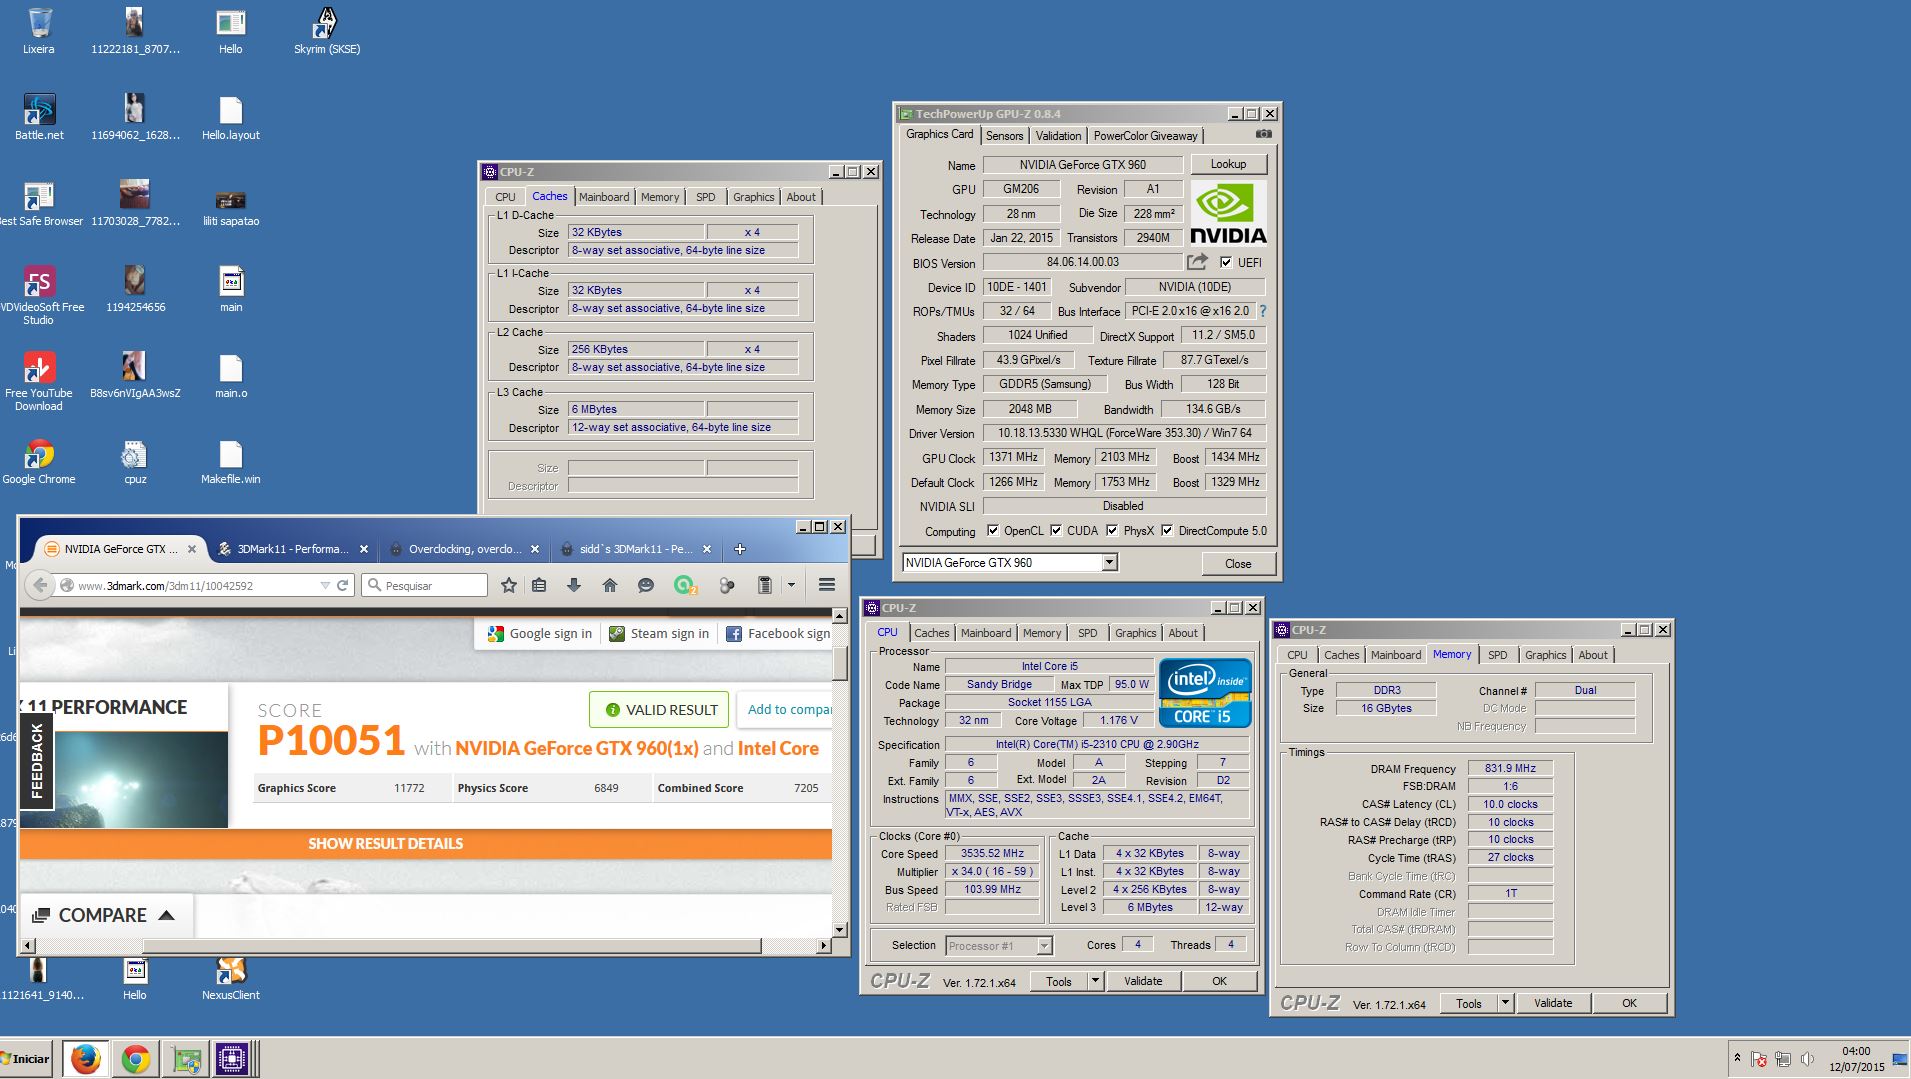The width and height of the screenshot is (1911, 1079).
Task: Show hidden tray icons with the arrow
Action: (x=1737, y=1057)
